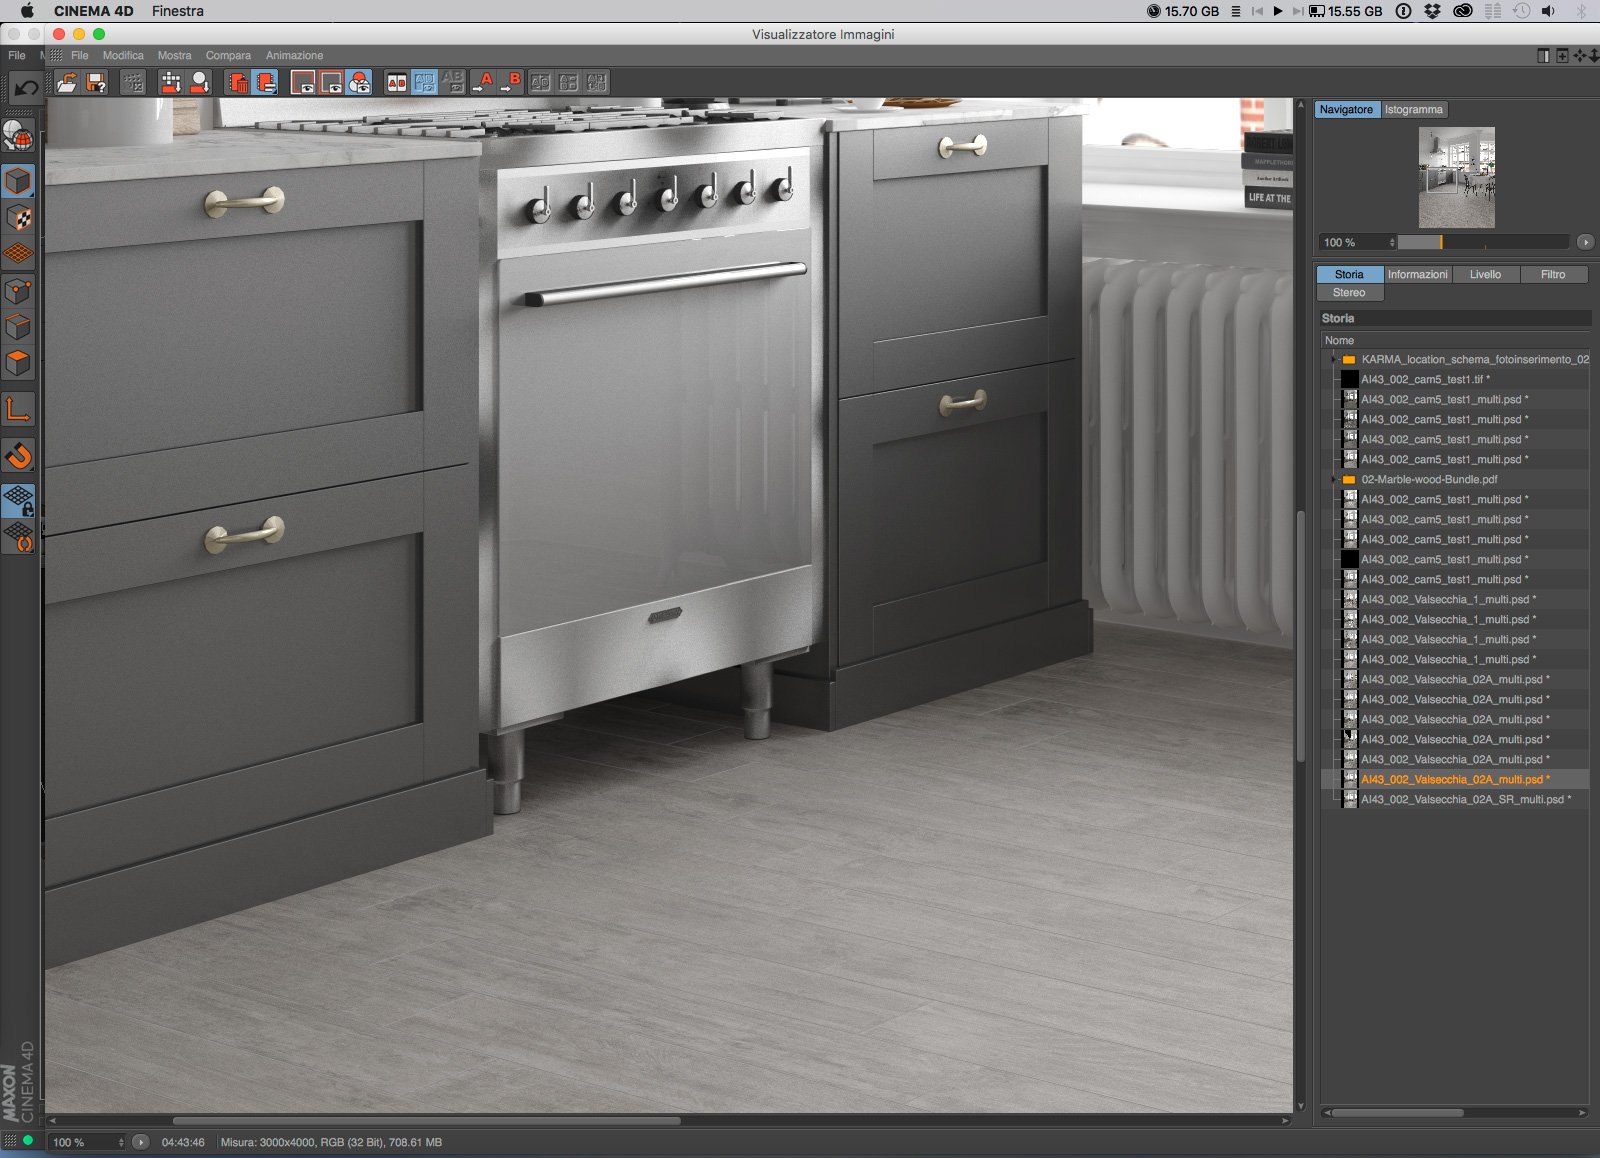
Task: Click the red trash clear-history icon
Action: (238, 83)
